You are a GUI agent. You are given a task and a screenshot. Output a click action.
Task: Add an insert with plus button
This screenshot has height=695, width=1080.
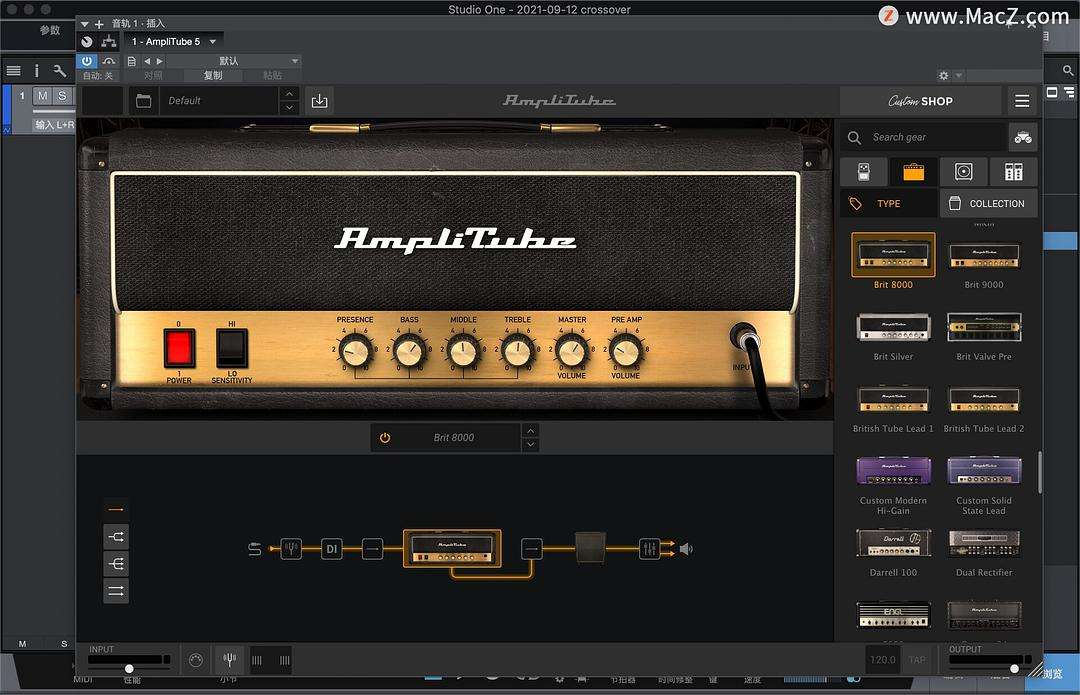(x=99, y=23)
